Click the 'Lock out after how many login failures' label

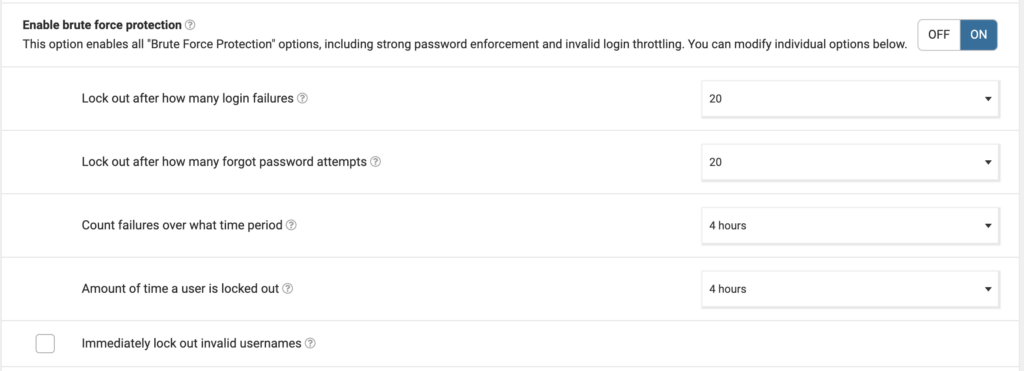coord(187,99)
